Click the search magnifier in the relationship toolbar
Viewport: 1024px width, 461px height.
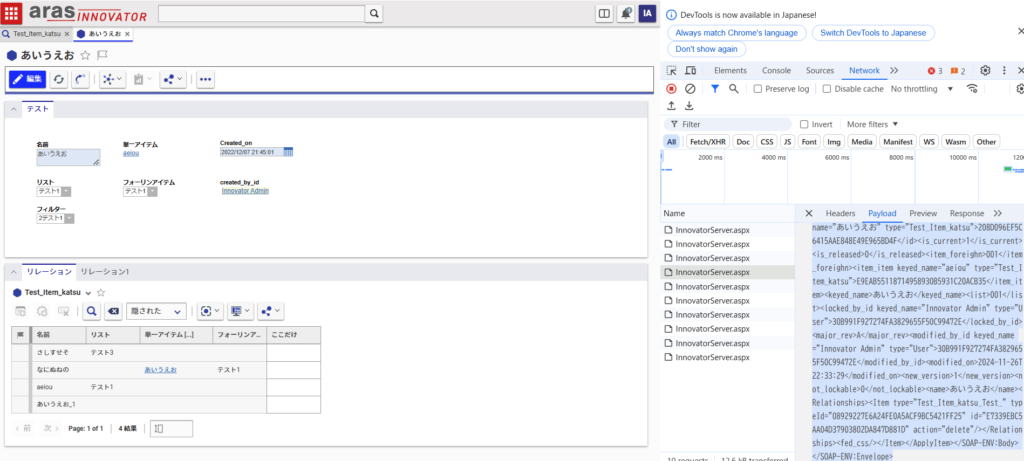pos(91,311)
